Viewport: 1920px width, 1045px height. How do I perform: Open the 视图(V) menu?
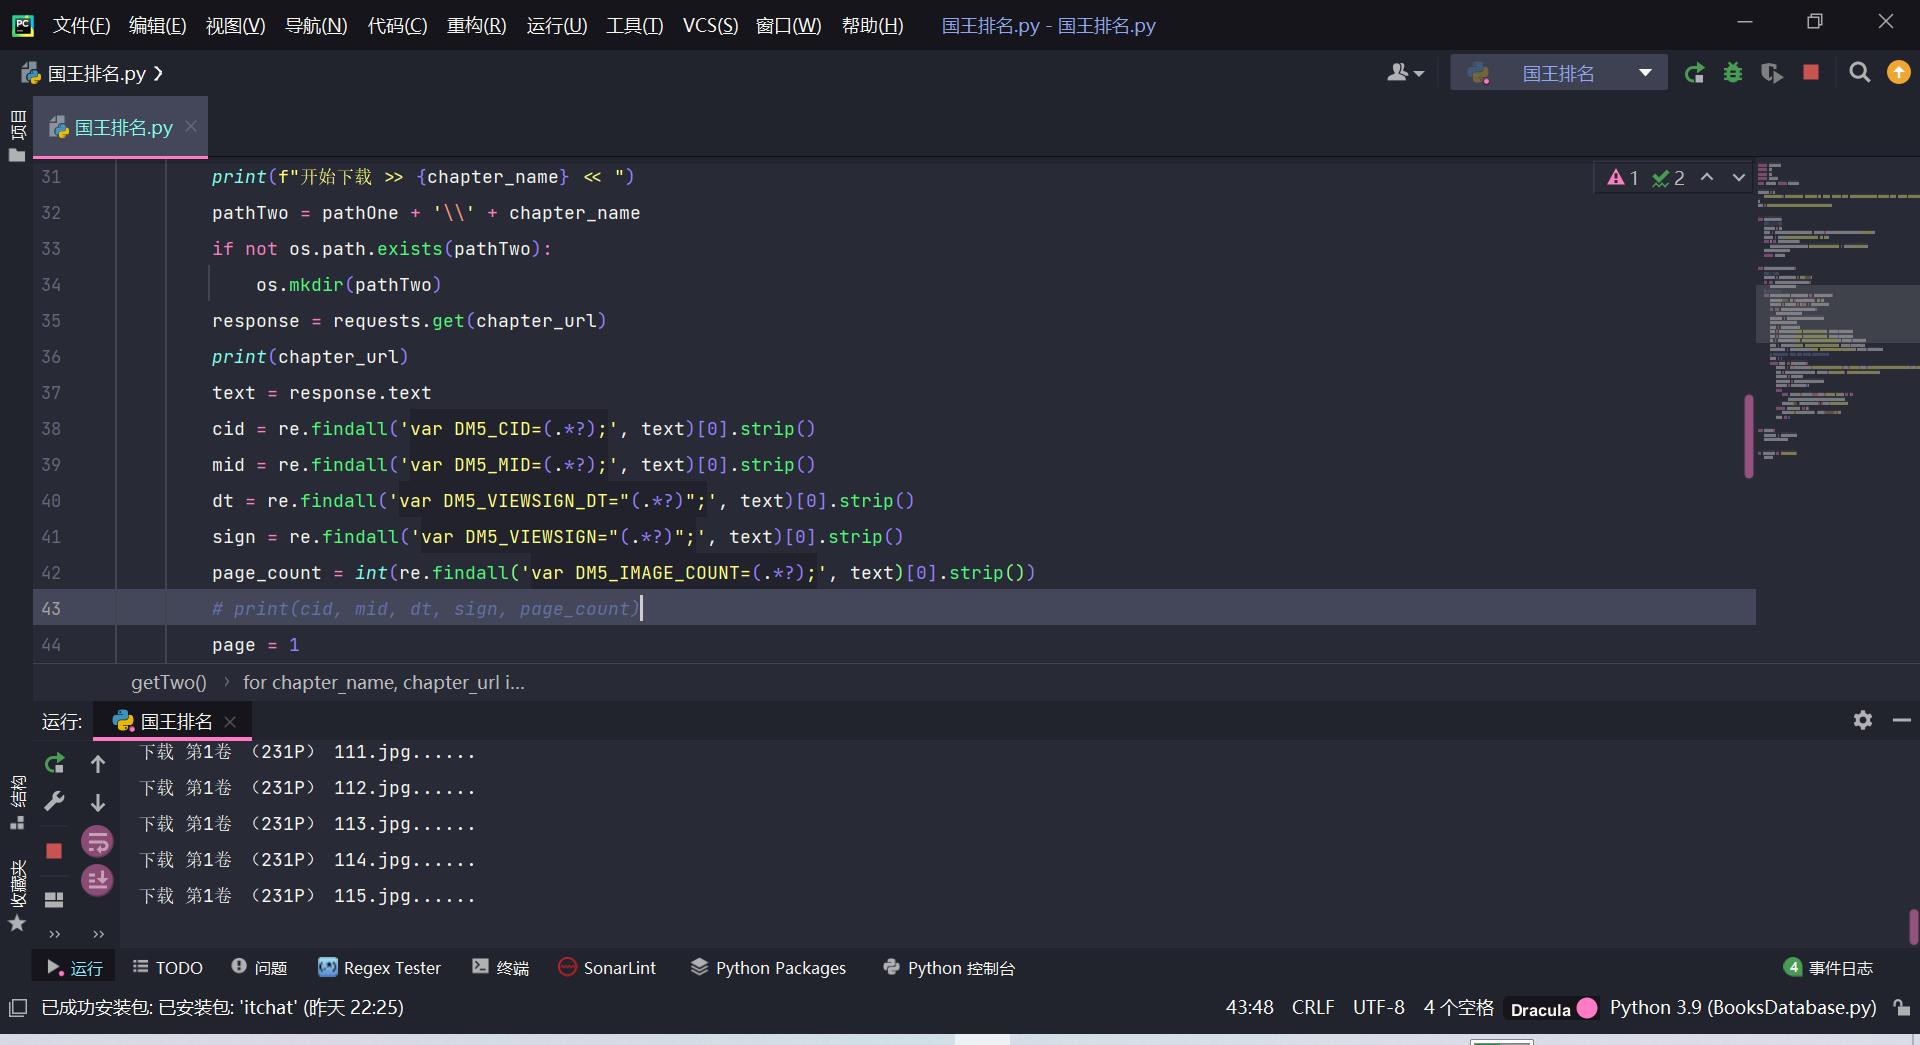(236, 25)
